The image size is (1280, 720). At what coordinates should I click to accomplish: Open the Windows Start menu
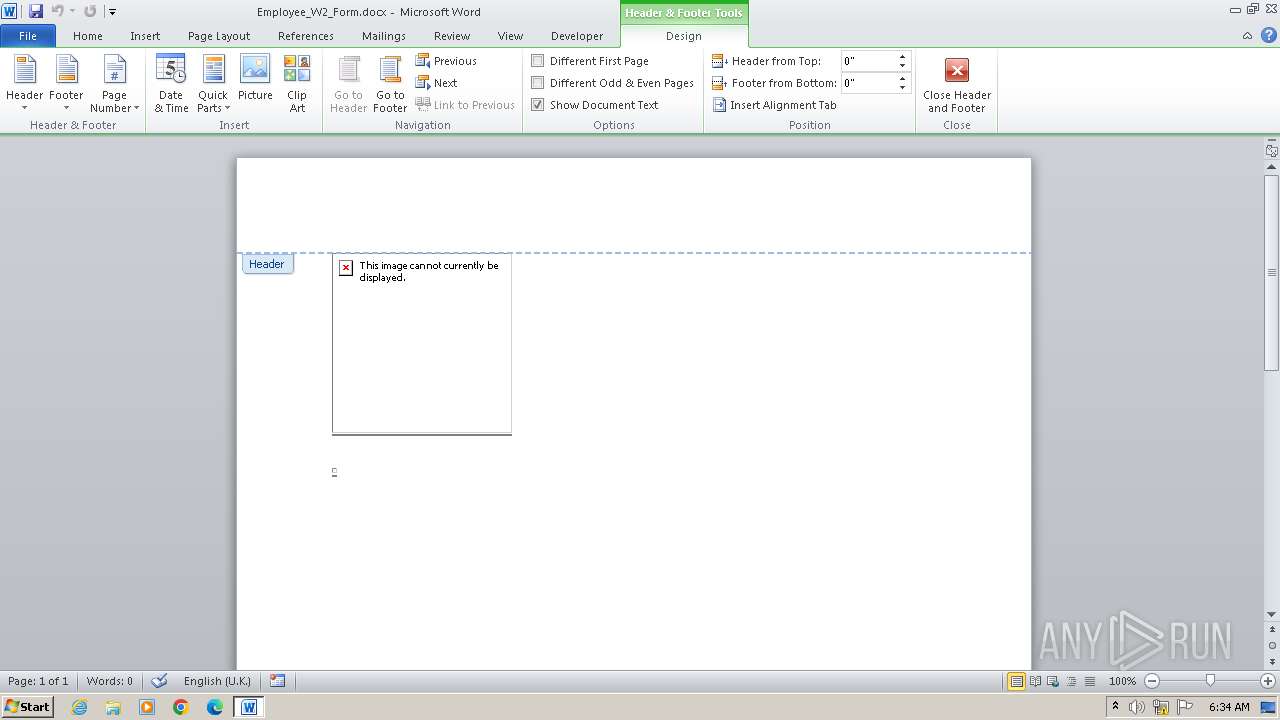[x=28, y=706]
